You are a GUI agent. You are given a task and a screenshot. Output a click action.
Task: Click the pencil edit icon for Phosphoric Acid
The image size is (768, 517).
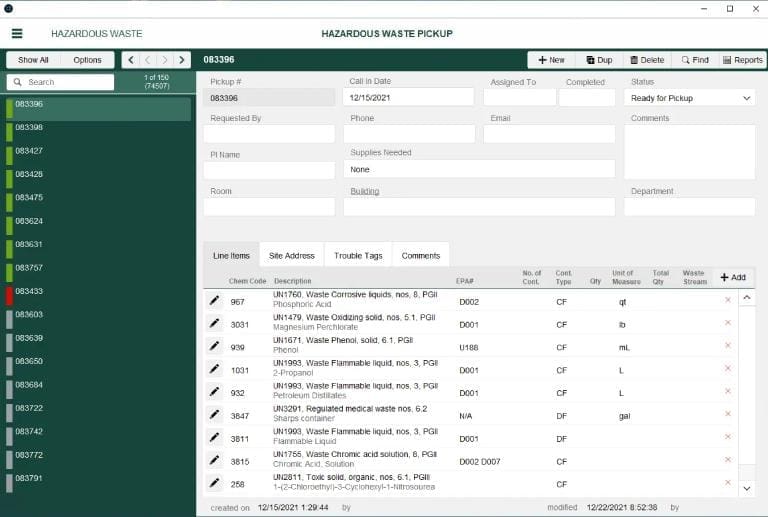click(x=215, y=300)
